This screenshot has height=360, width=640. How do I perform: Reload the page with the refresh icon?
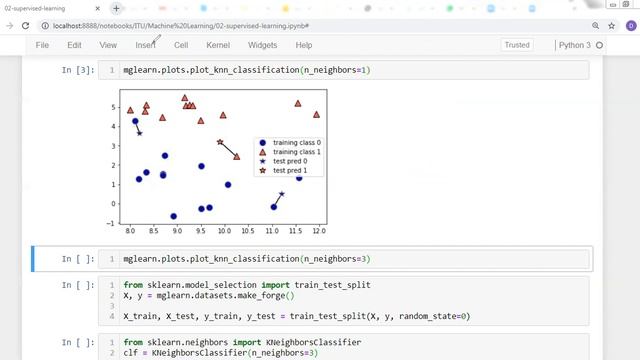click(25, 26)
